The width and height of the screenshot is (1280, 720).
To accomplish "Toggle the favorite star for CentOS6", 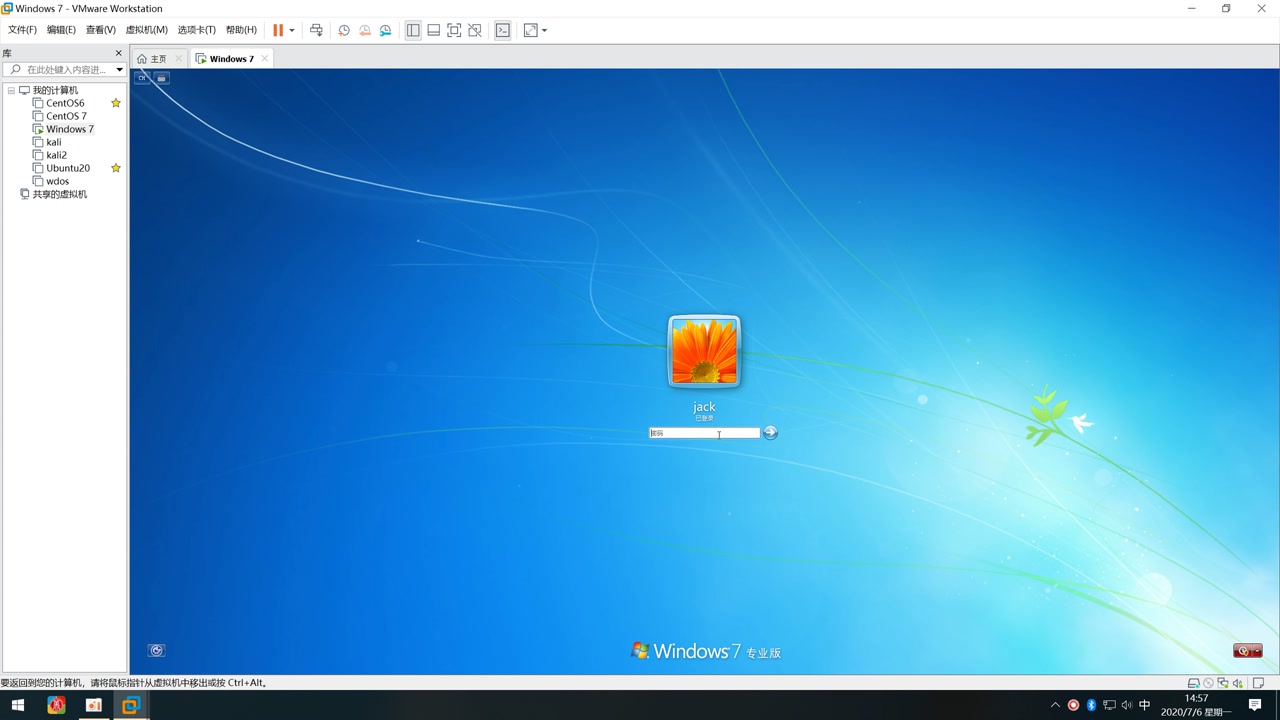I will (116, 103).
